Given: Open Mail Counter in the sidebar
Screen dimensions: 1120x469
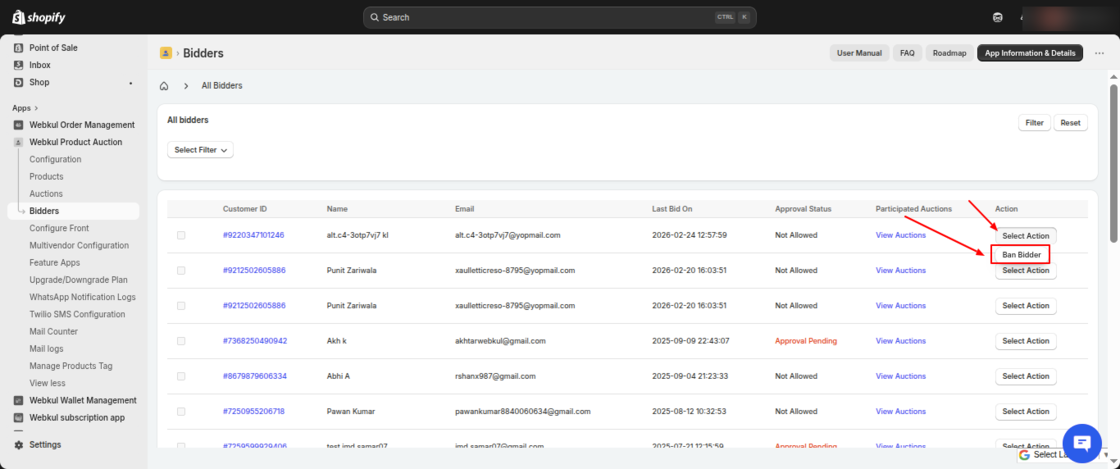Looking at the screenshot, I should [x=54, y=331].
